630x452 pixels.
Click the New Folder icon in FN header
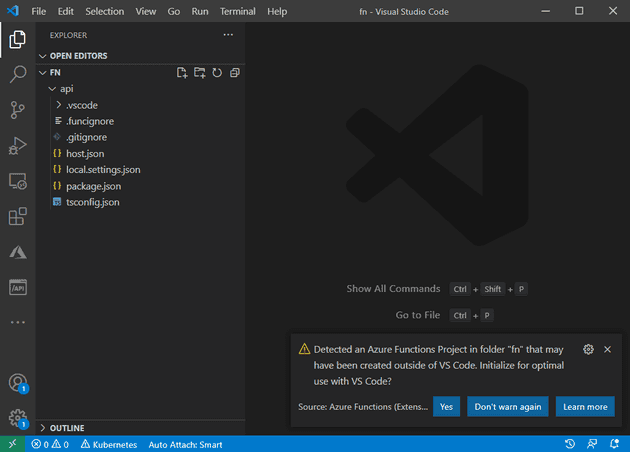click(x=200, y=73)
